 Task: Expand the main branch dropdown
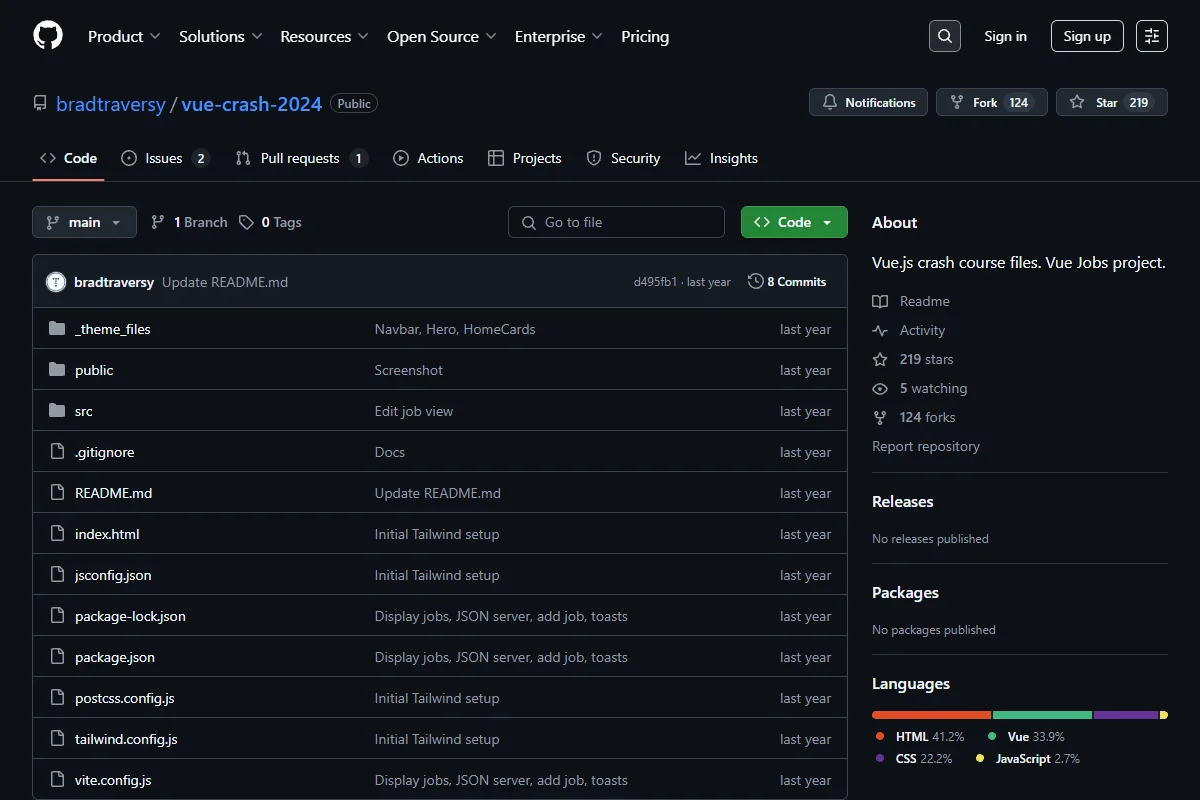click(84, 222)
